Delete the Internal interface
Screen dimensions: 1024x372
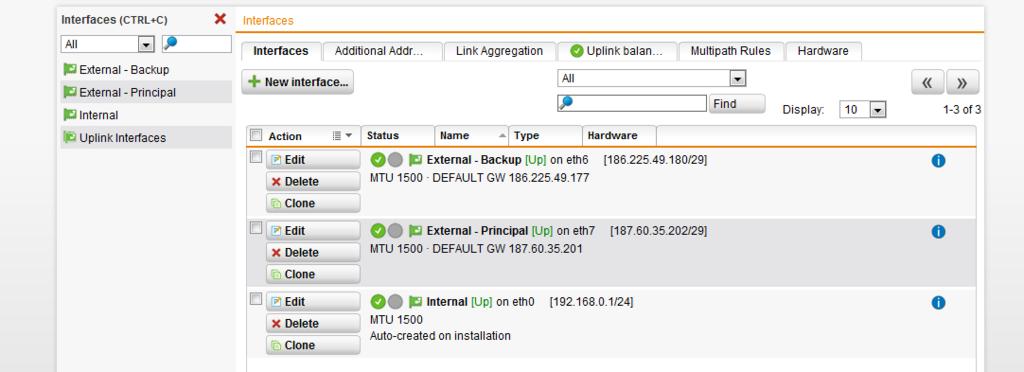coord(313,324)
